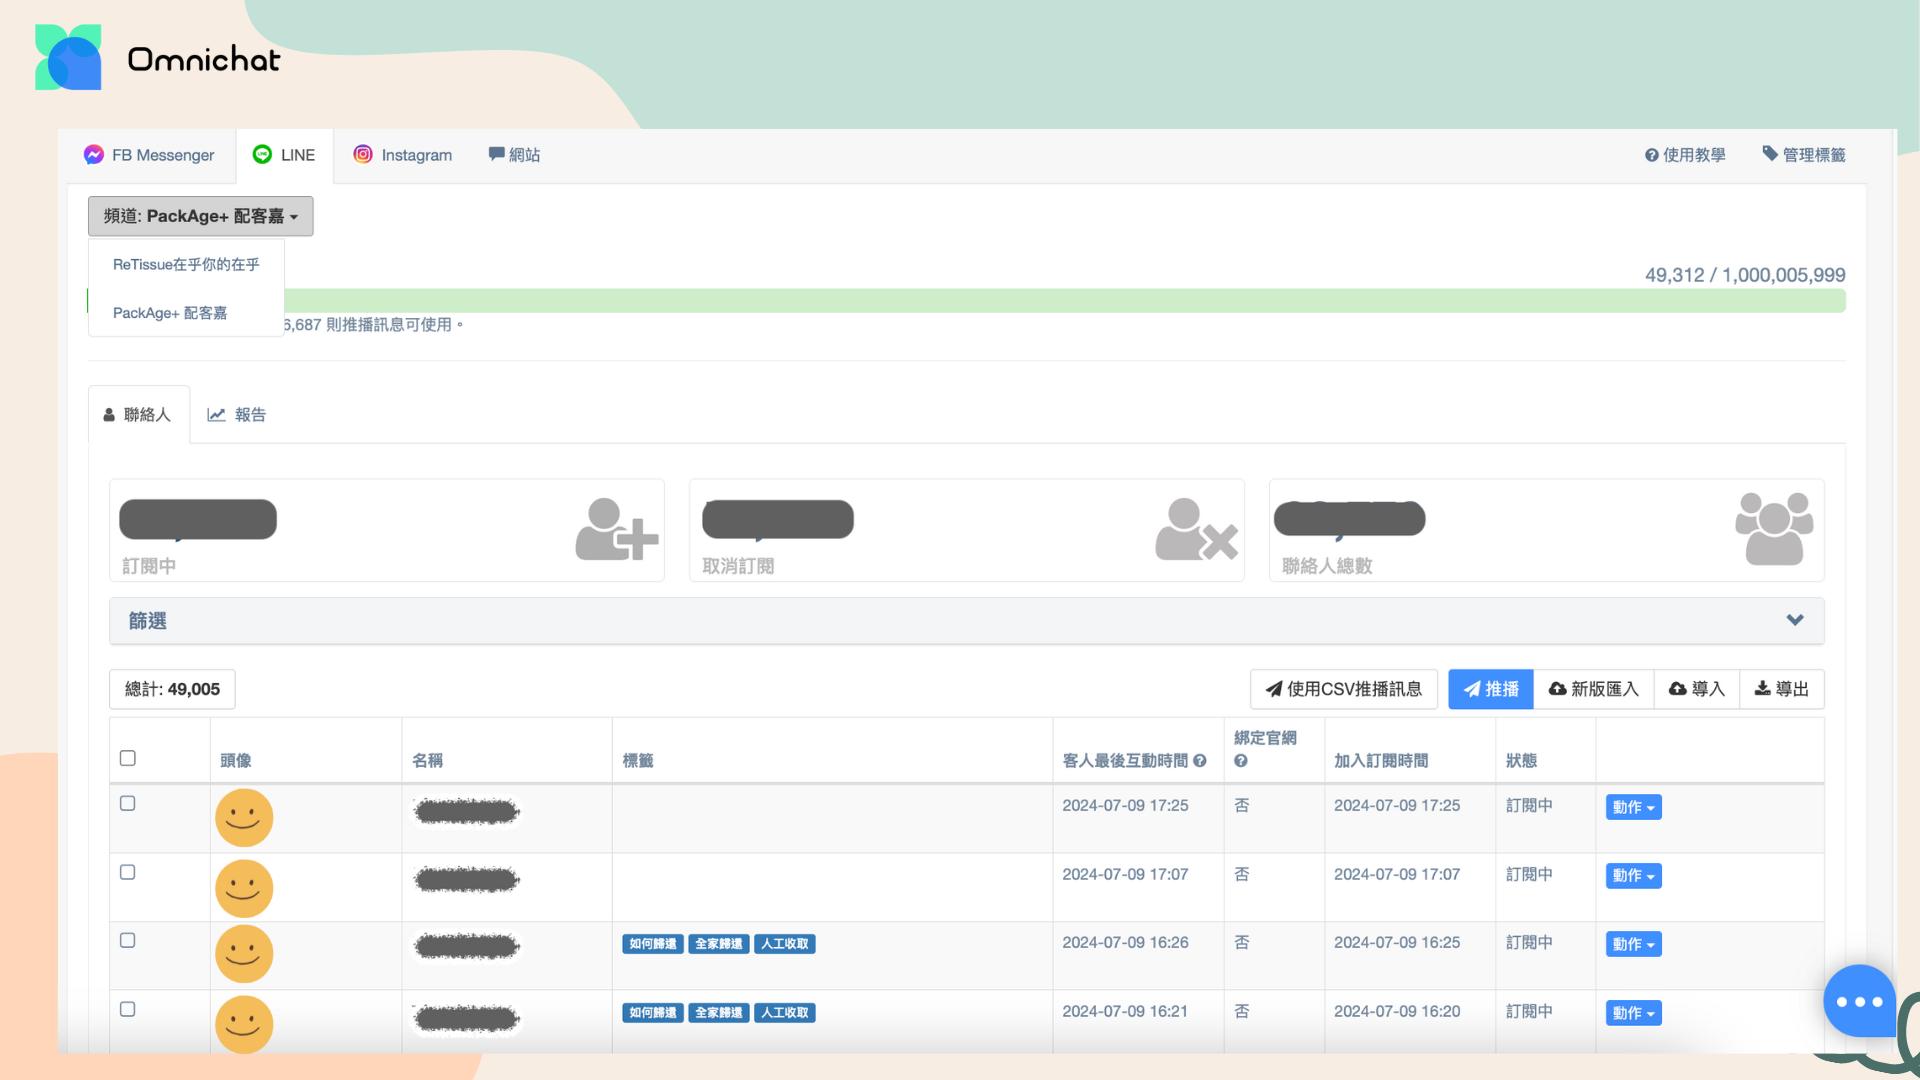1920x1080 pixels.
Task: Open 動作 dropdown for the 16:21 row
Action: (1634, 1013)
